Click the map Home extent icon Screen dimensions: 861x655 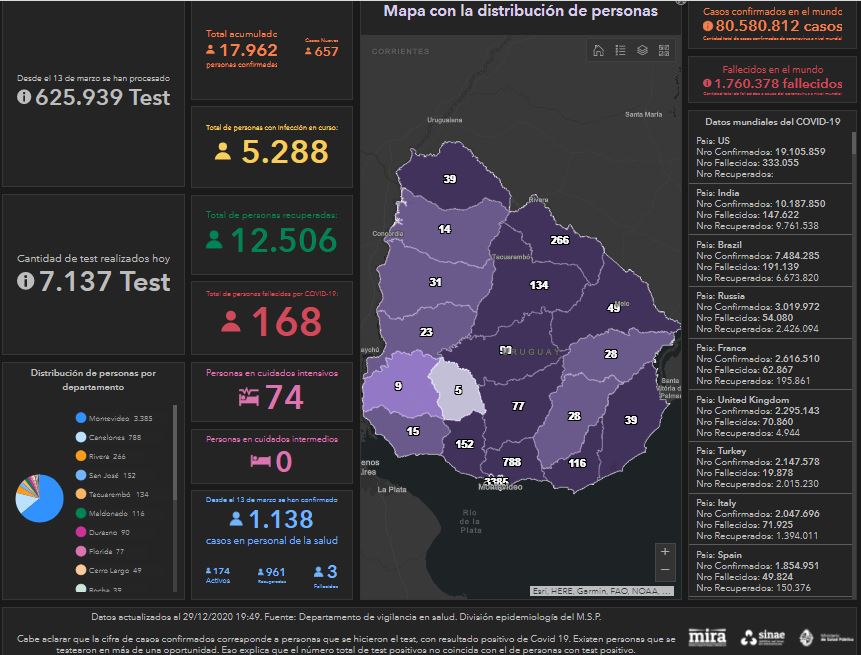pos(598,51)
